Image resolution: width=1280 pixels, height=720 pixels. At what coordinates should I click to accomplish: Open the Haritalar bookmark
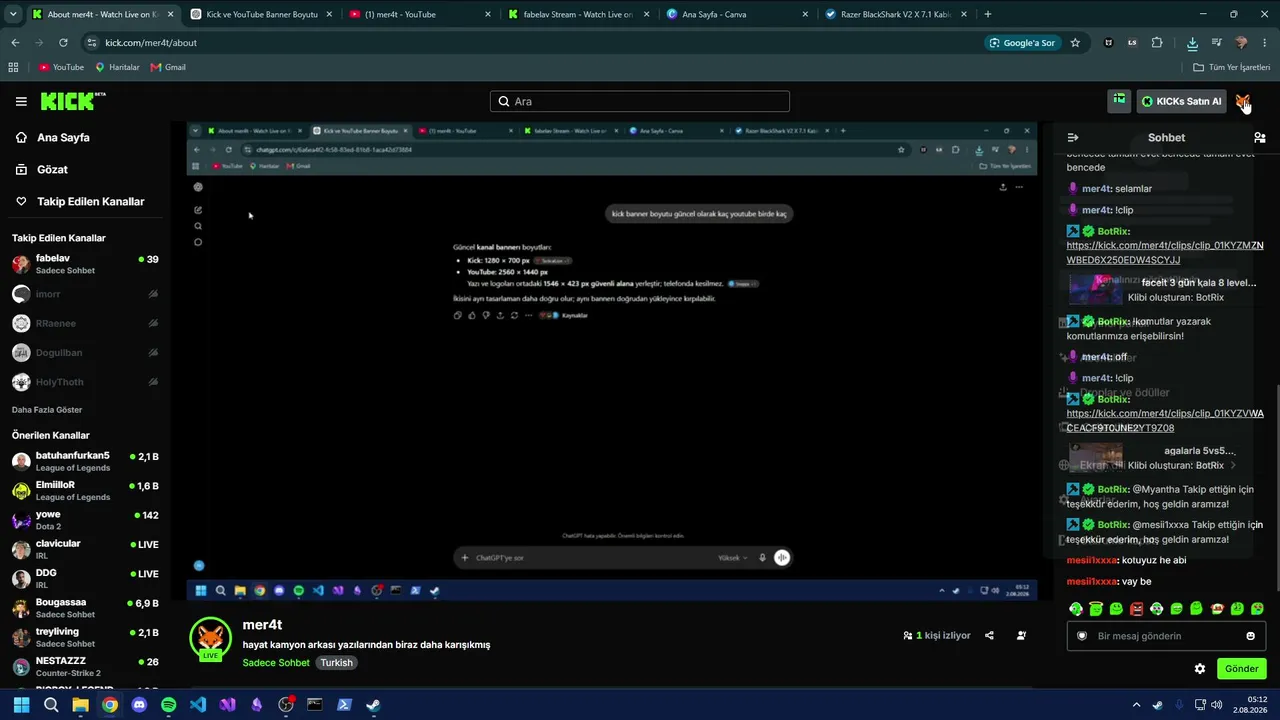117,67
